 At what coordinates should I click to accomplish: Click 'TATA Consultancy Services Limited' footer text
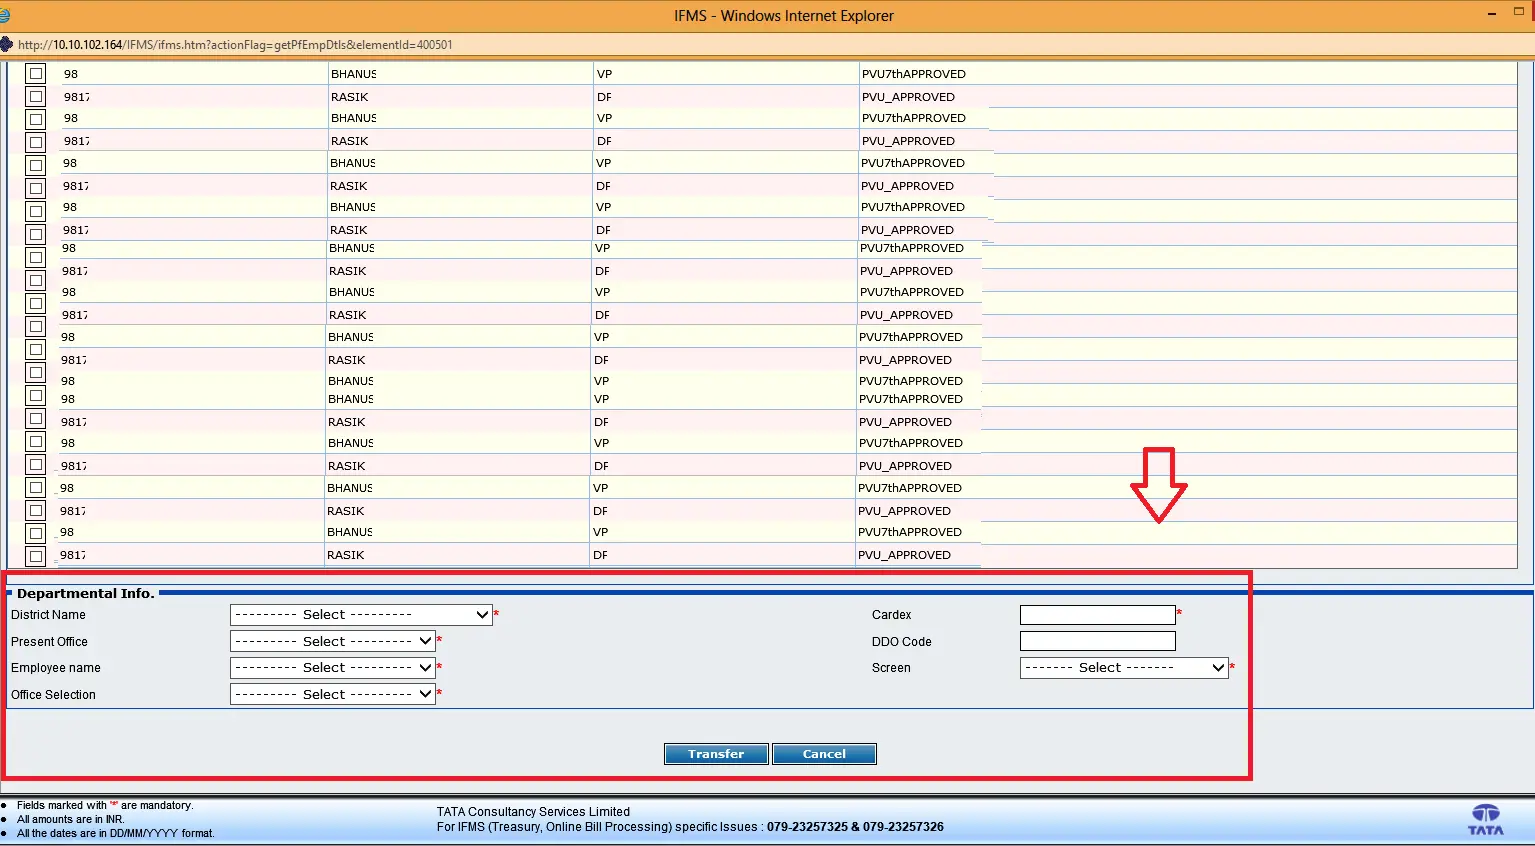point(533,812)
